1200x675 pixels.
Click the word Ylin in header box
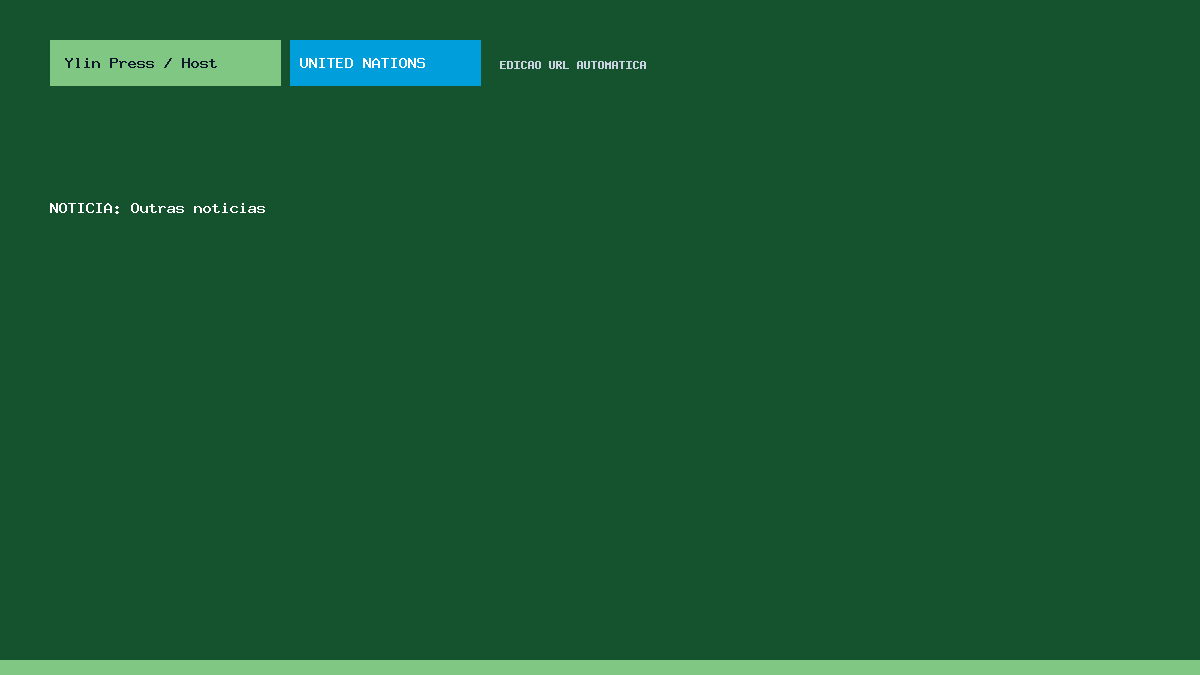[82, 63]
